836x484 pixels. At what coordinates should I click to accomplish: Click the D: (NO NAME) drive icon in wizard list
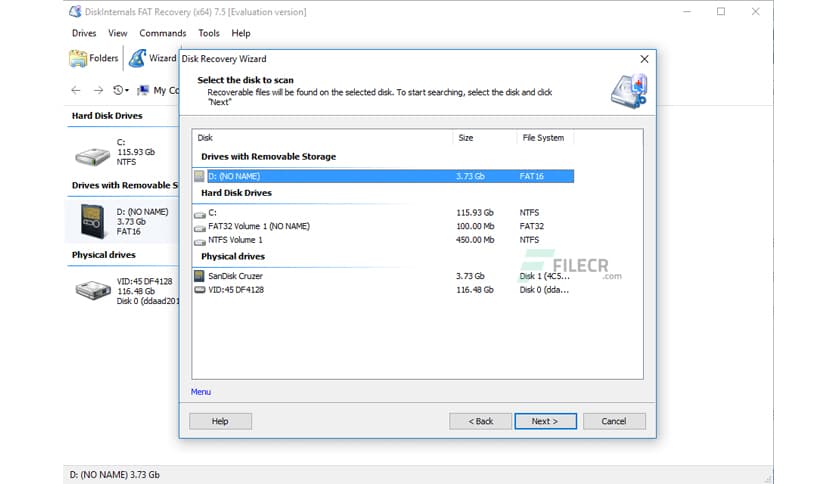tap(199, 176)
